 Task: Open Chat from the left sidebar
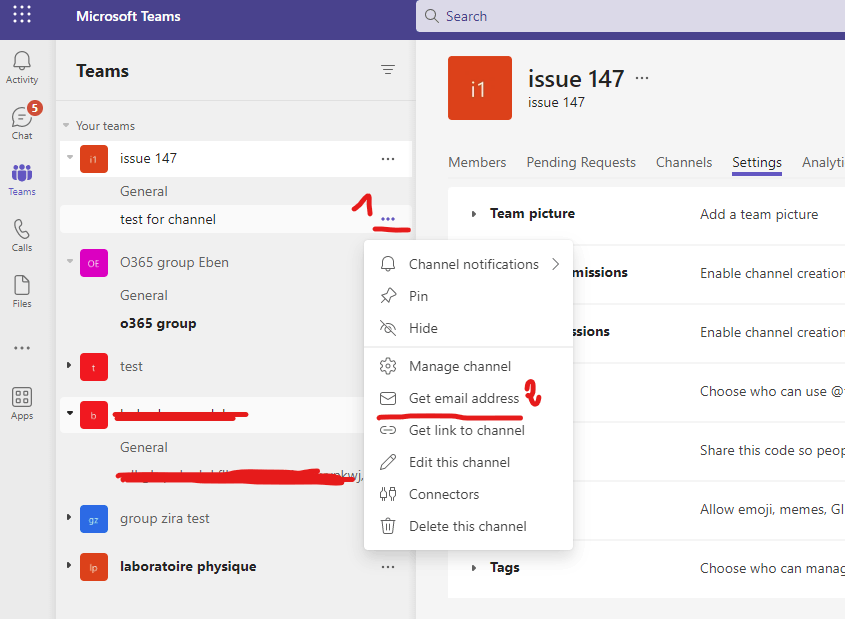(x=21, y=118)
